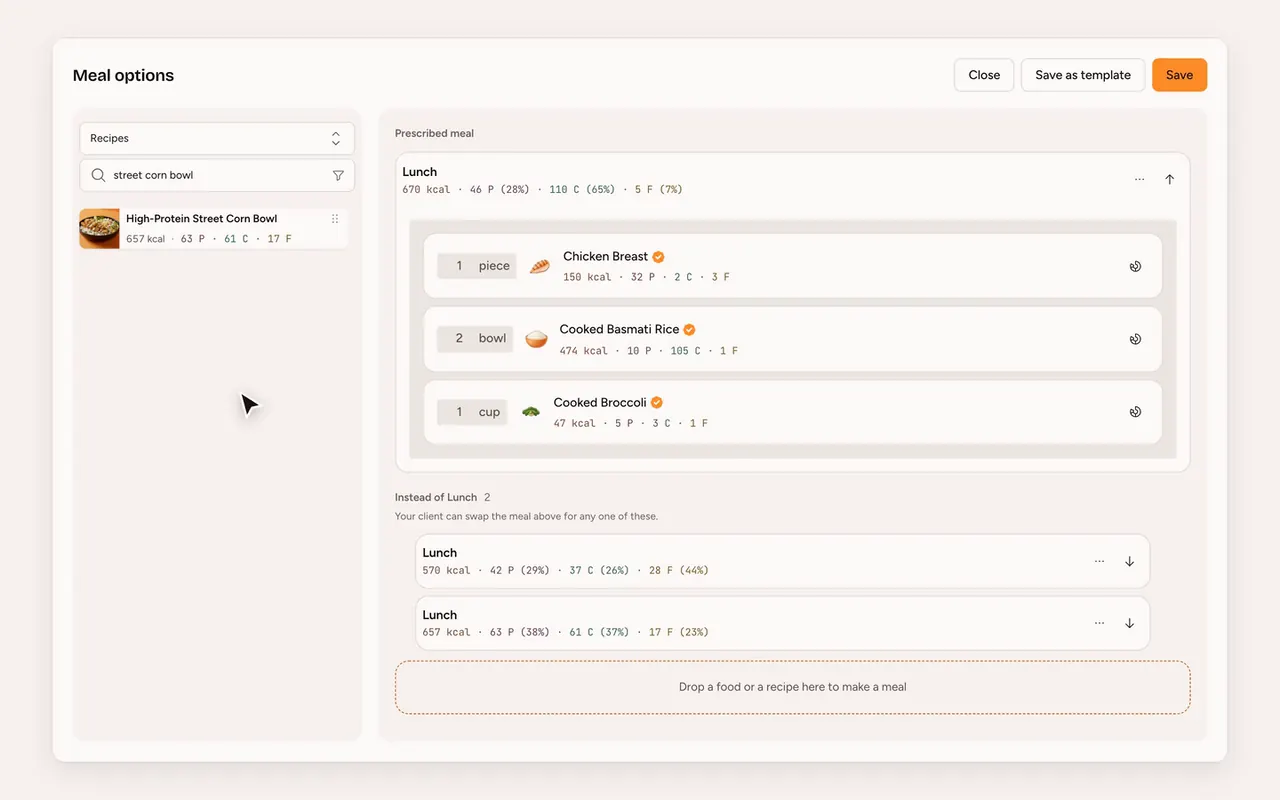Open the ellipsis menu for the 570 kcal Lunch
The height and width of the screenshot is (800, 1280).
(x=1099, y=561)
